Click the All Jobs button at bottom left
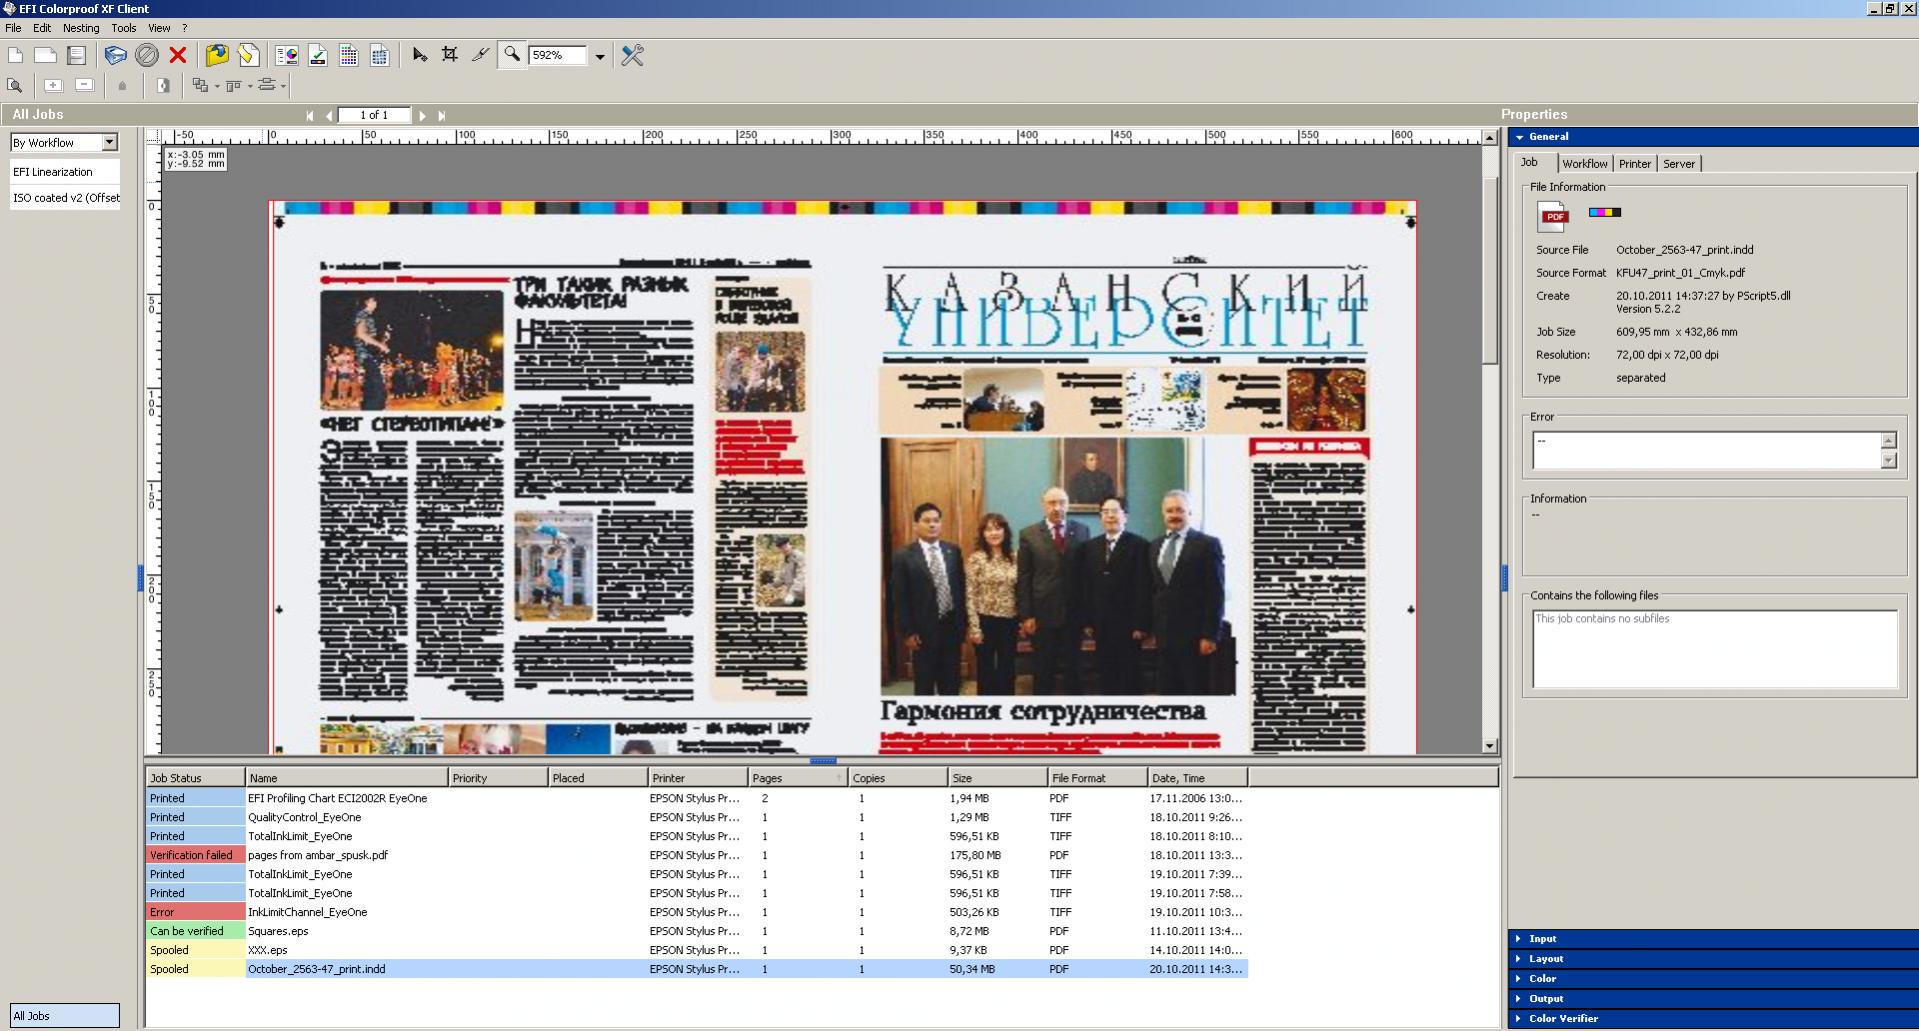The height and width of the screenshot is (1031, 1919). coord(65,1016)
